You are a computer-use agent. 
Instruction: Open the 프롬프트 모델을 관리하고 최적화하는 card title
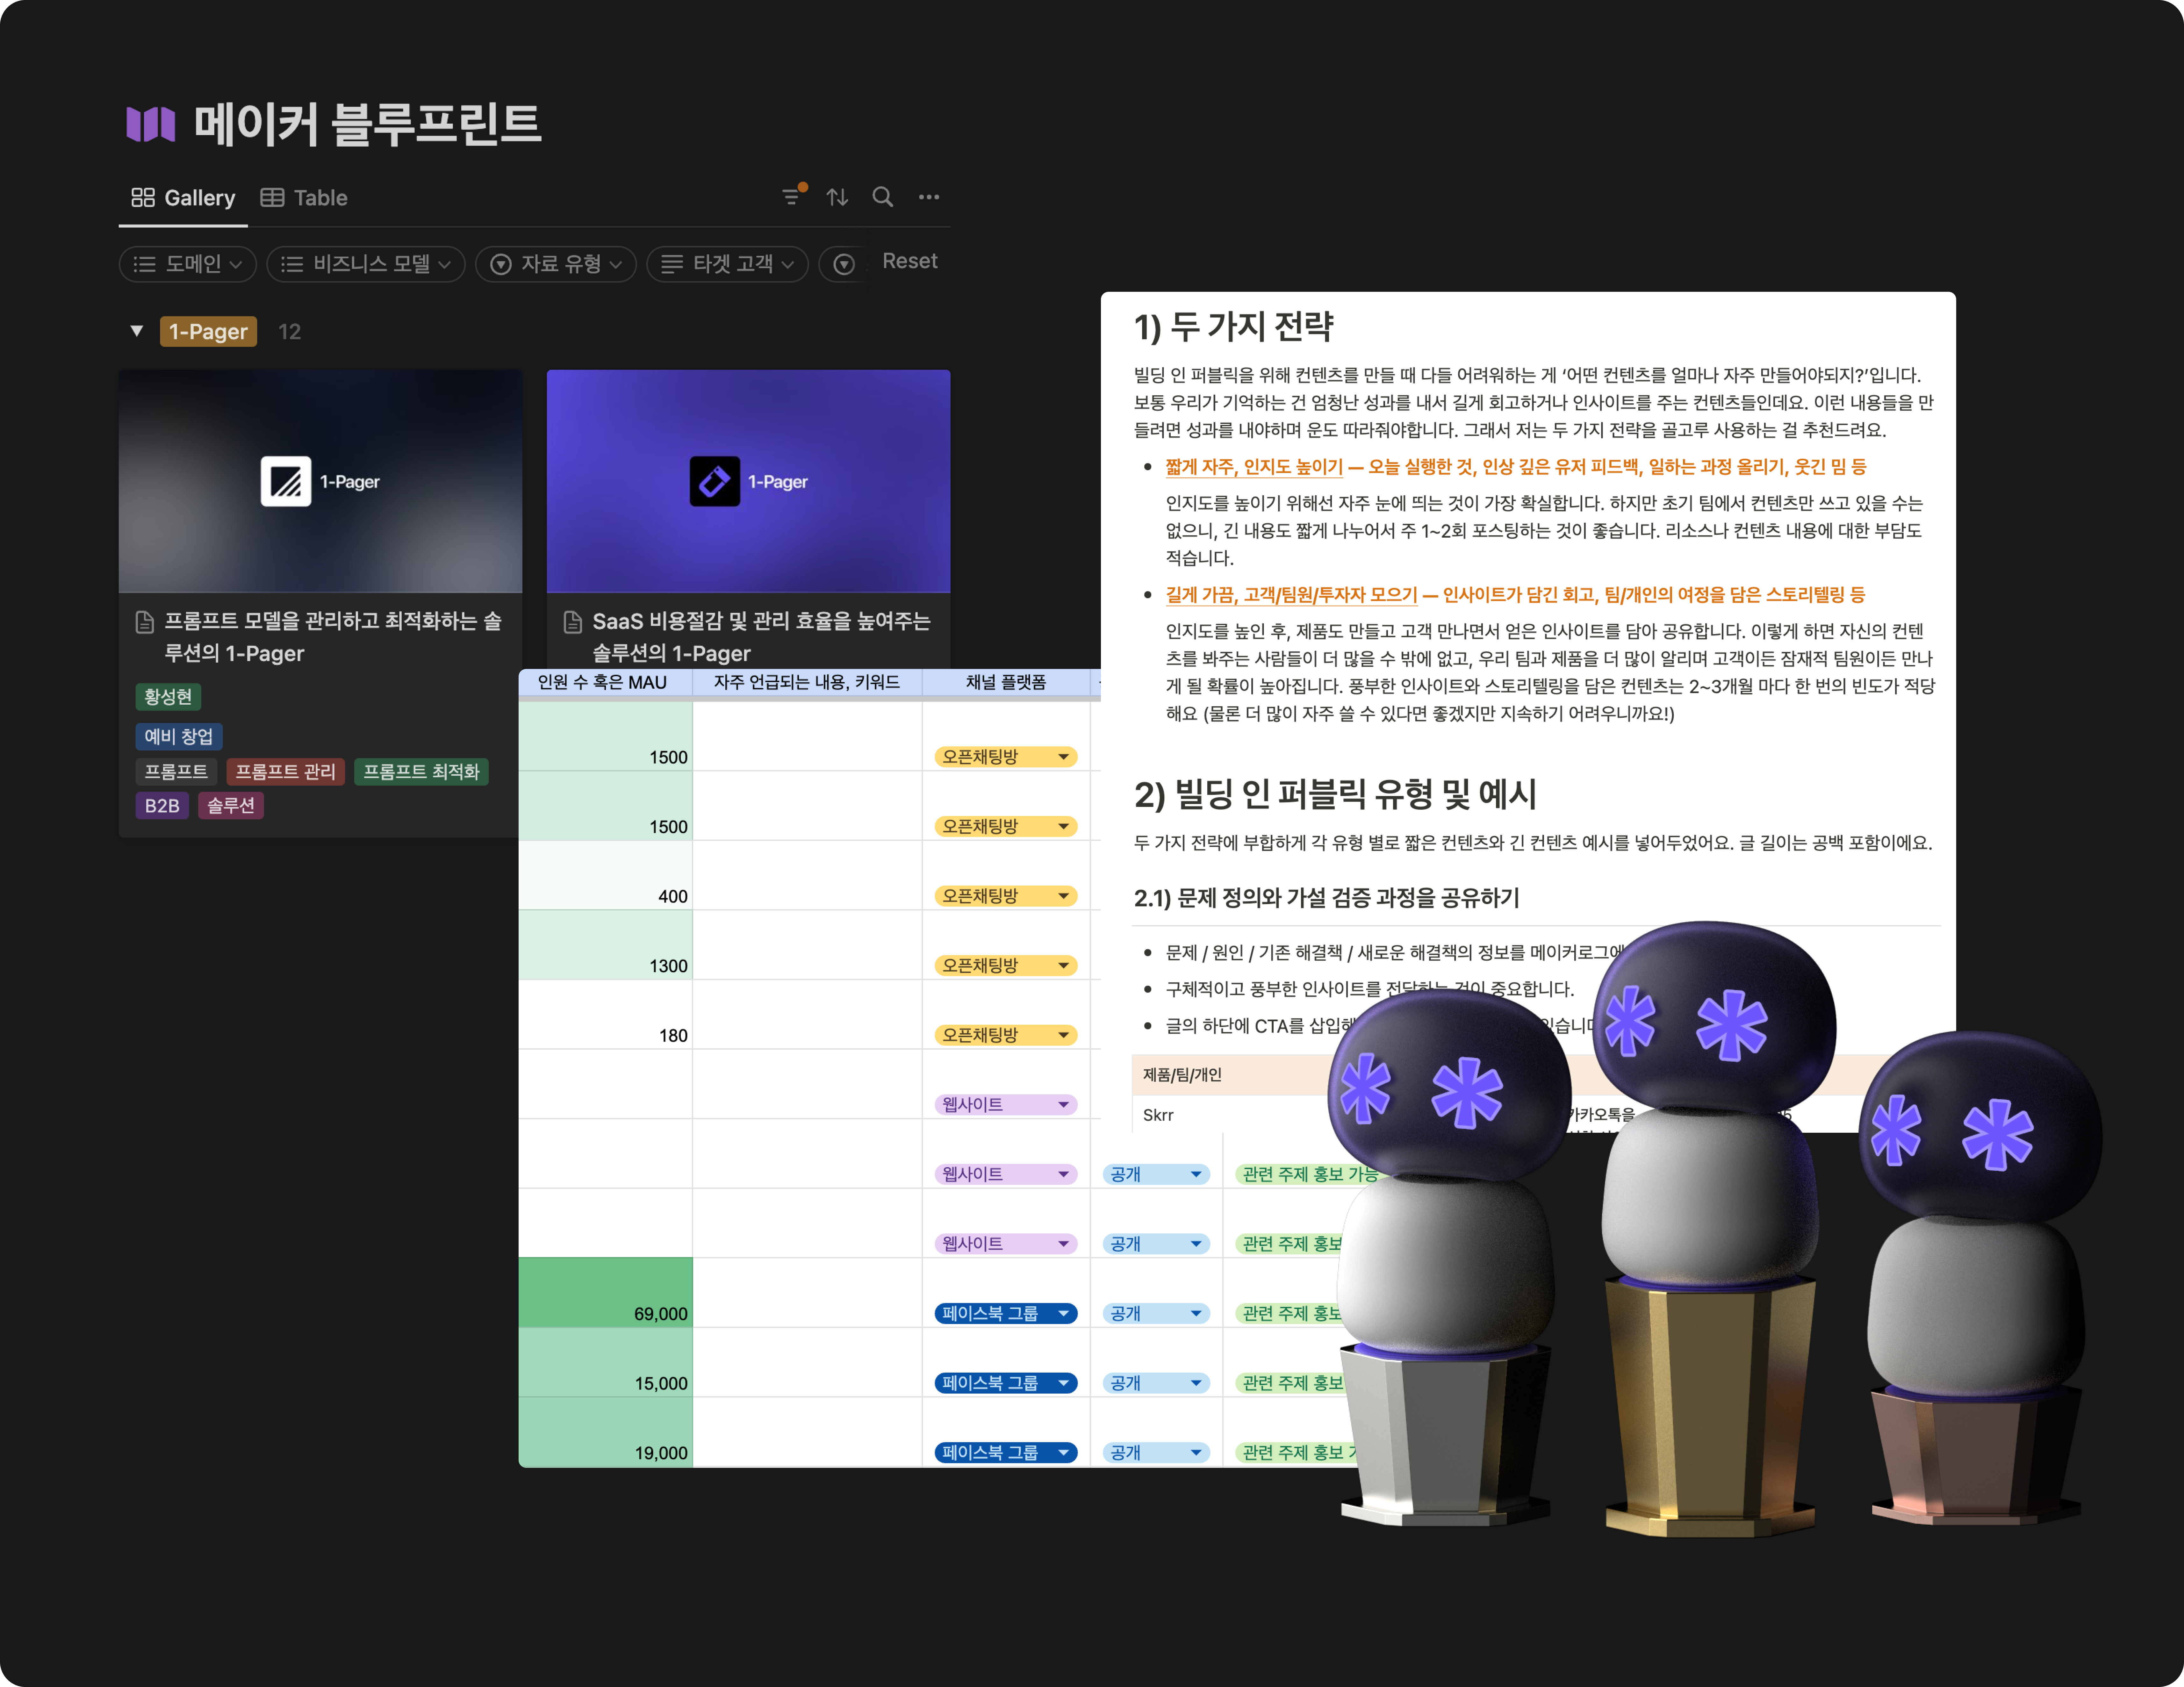click(x=333, y=637)
